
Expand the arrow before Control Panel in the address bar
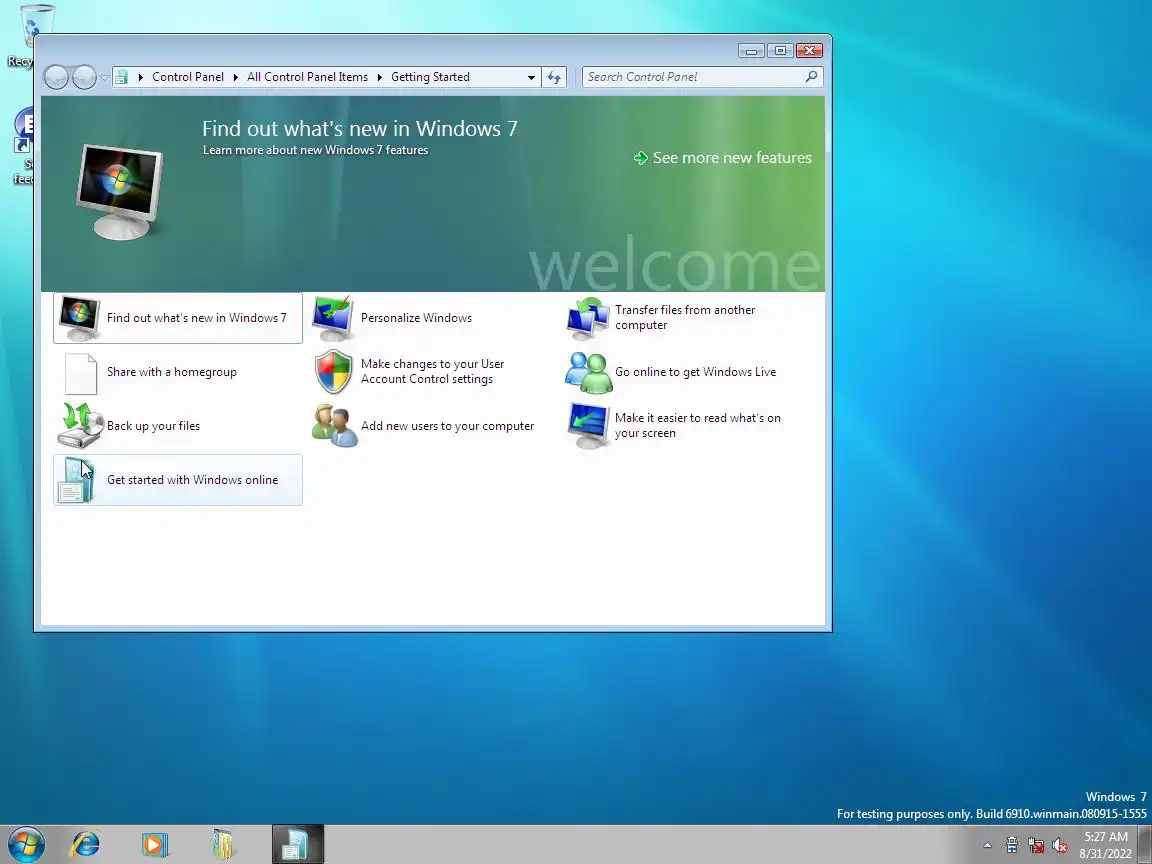[140, 77]
